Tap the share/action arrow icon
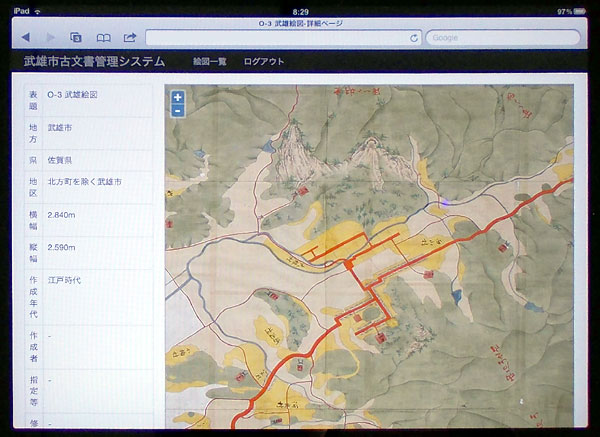This screenshot has width=600, height=437. pos(130,38)
